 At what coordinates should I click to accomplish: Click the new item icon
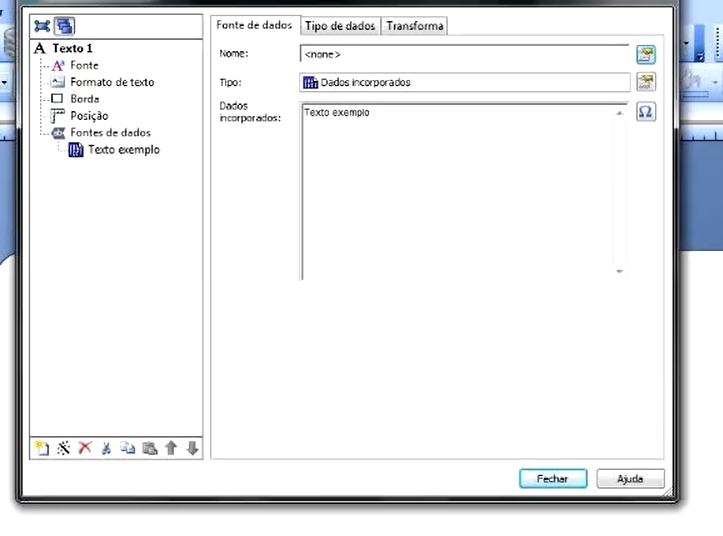pyautogui.click(x=42, y=448)
